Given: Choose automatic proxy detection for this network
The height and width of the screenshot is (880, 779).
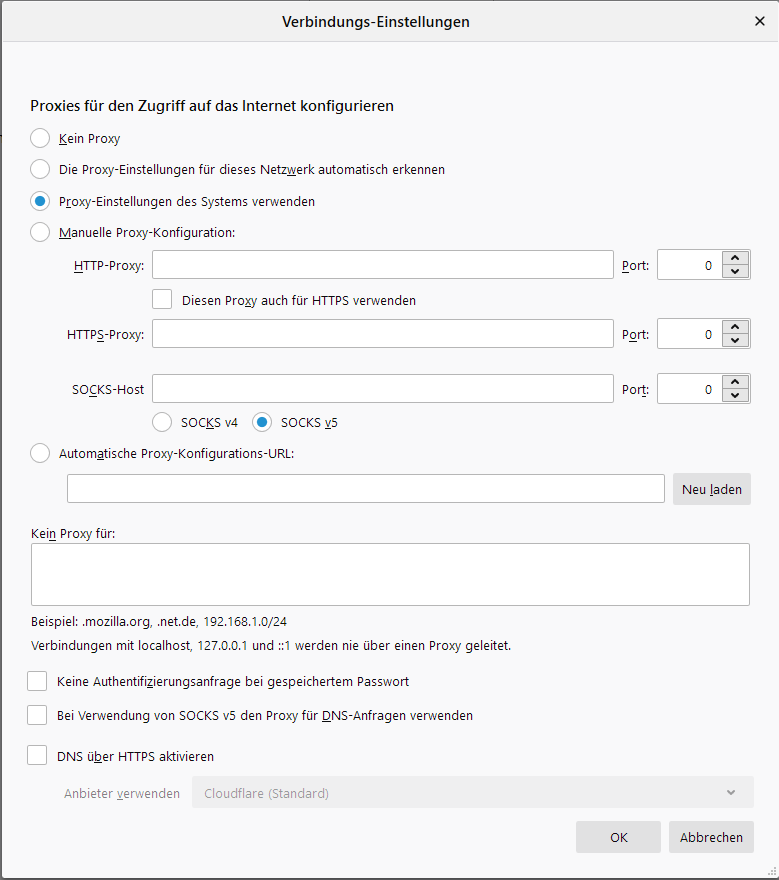Looking at the screenshot, I should [40, 169].
